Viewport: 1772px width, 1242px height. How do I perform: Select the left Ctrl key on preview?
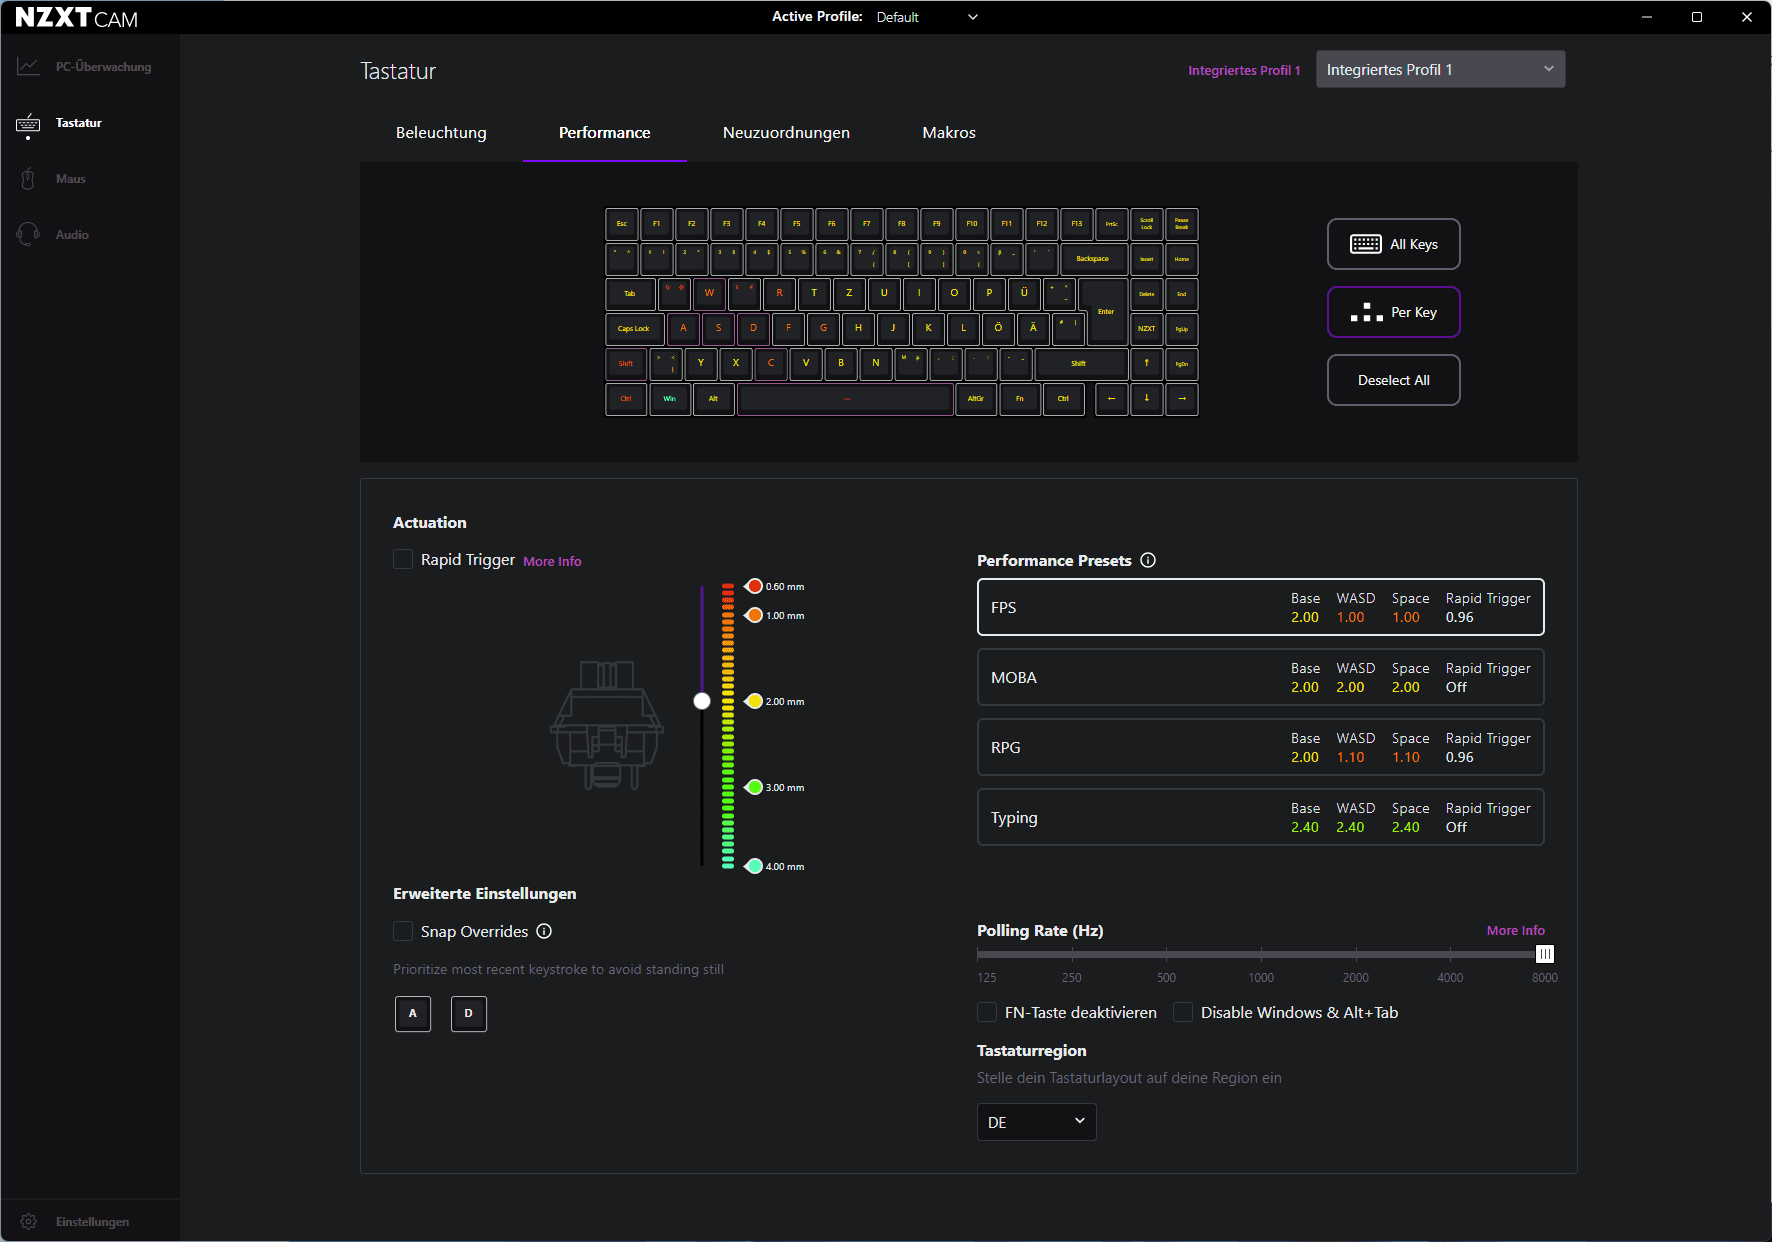coord(626,399)
